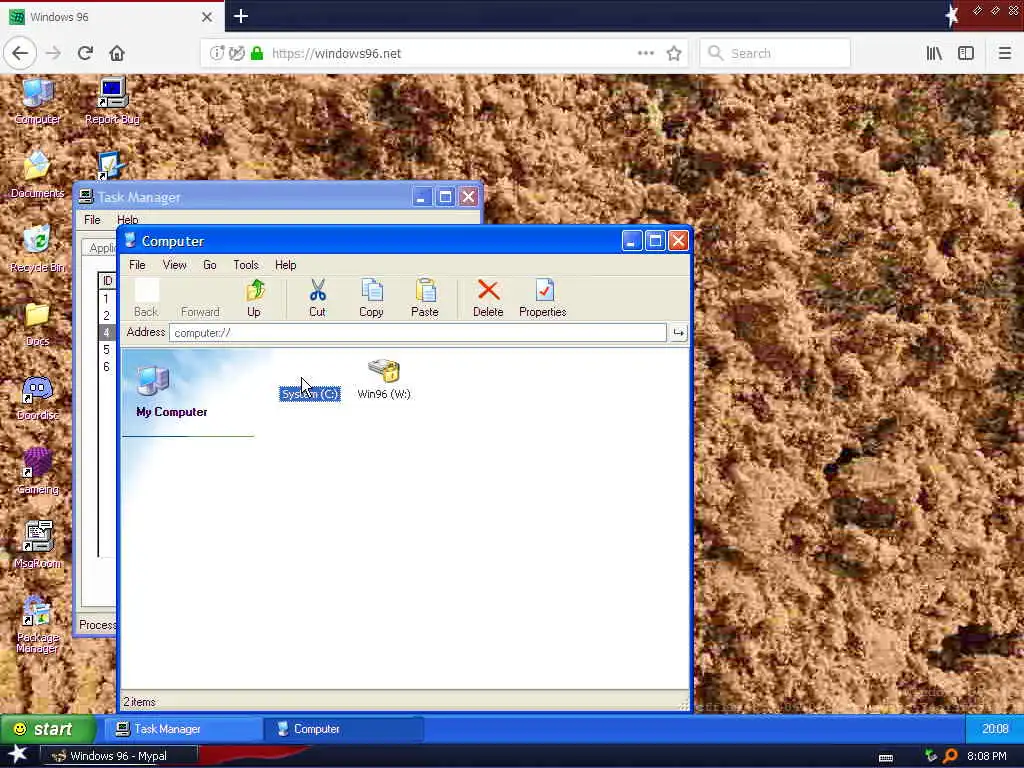This screenshot has height=768, width=1024.
Task: Open the browser hamburger menu
Action: click(1004, 54)
